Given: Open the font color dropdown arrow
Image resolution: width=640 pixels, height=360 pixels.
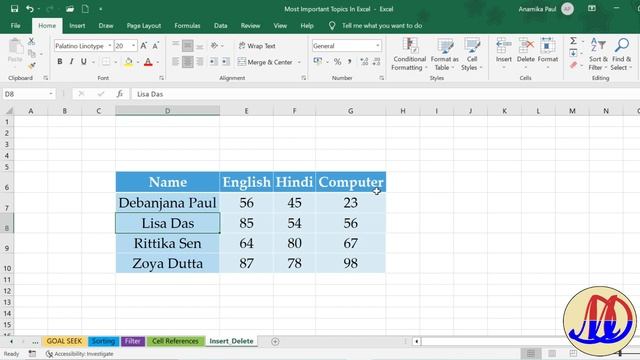Looking at the screenshot, I should pyautogui.click(x=158, y=62).
